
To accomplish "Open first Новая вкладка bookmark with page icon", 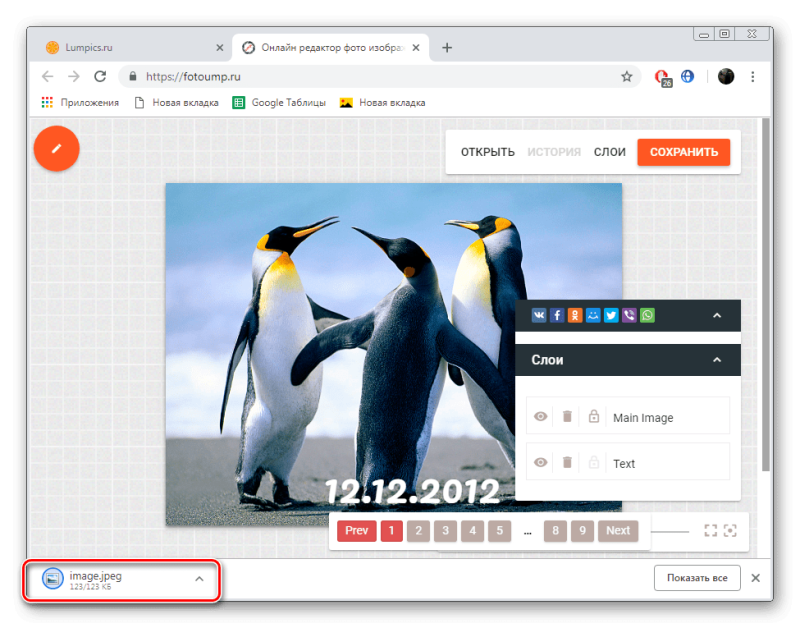I will point(176,103).
